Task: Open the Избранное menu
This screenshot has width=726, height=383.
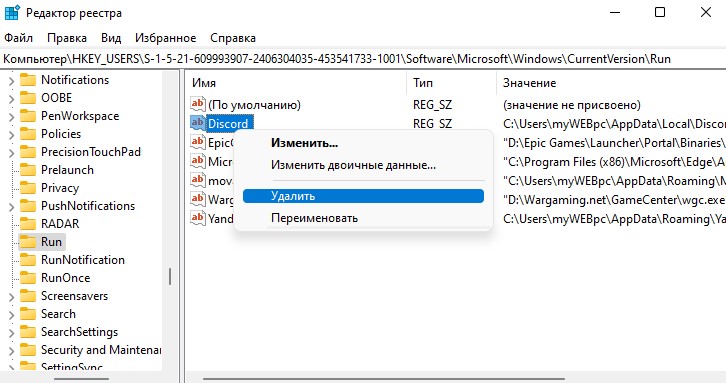Action: click(165, 38)
